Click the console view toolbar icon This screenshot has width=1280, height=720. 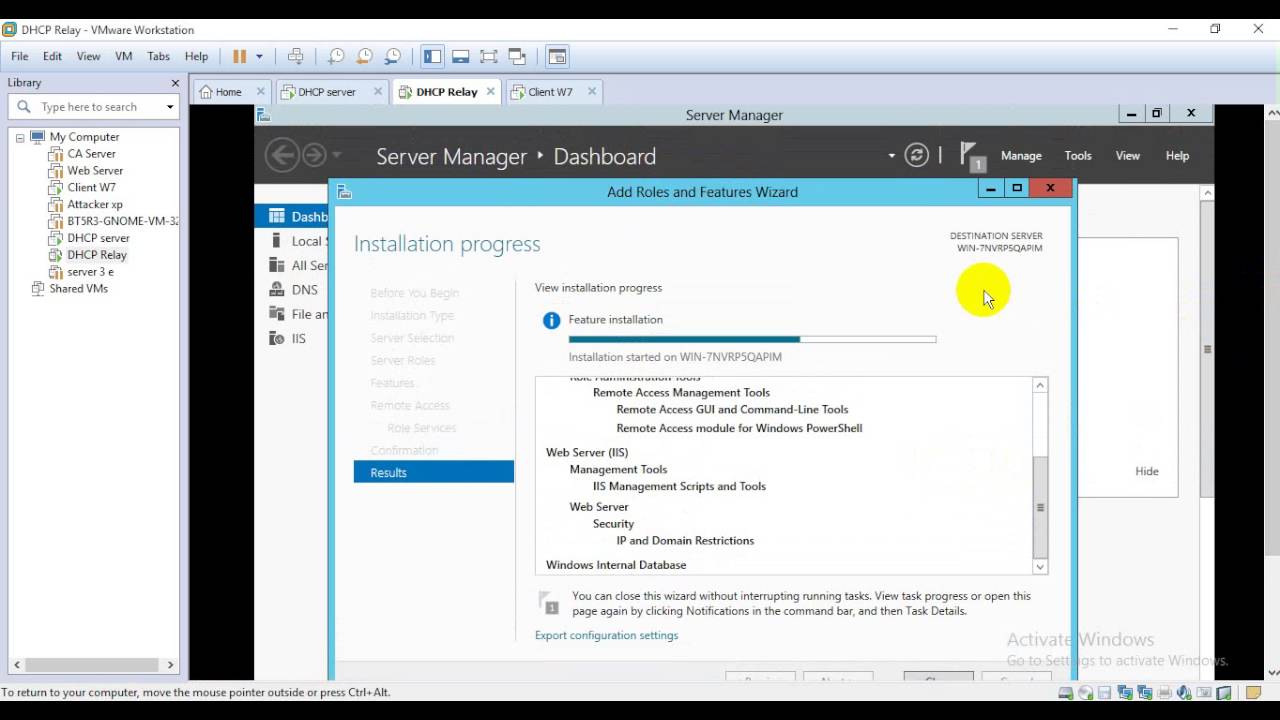(x=557, y=57)
